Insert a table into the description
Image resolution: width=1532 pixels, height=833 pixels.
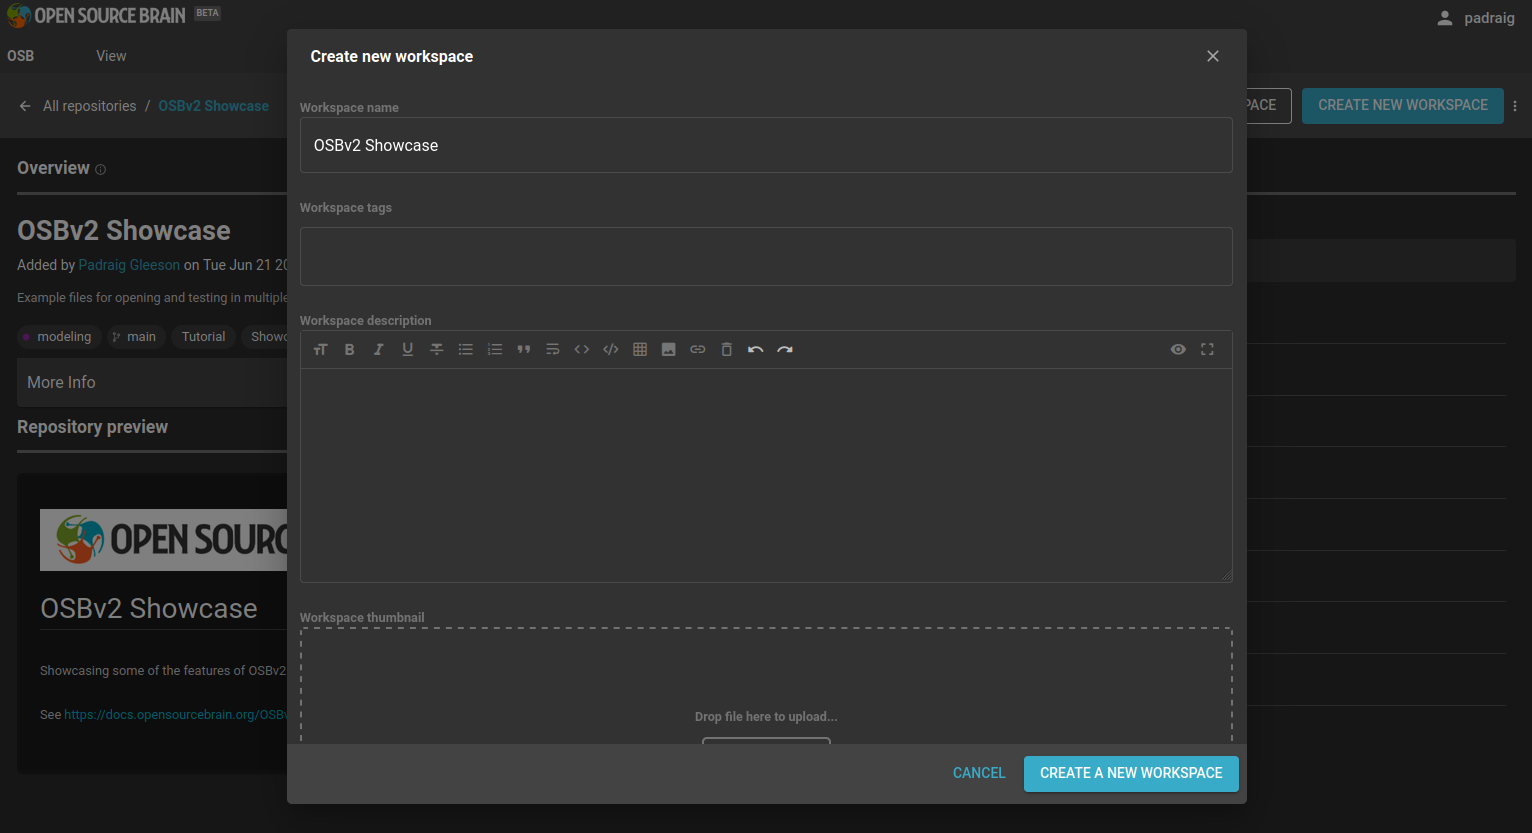tap(640, 350)
